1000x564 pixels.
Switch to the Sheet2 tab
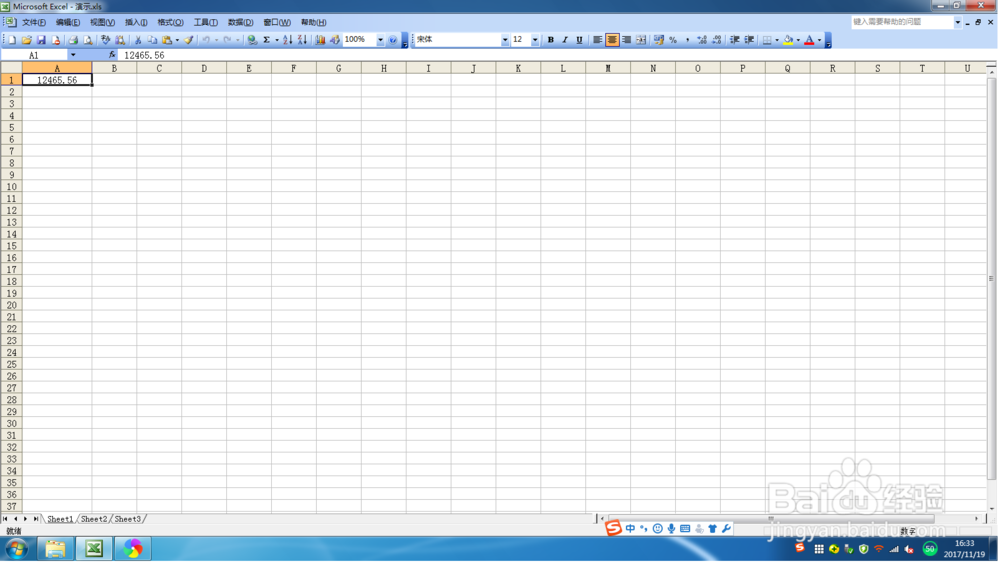coord(94,520)
